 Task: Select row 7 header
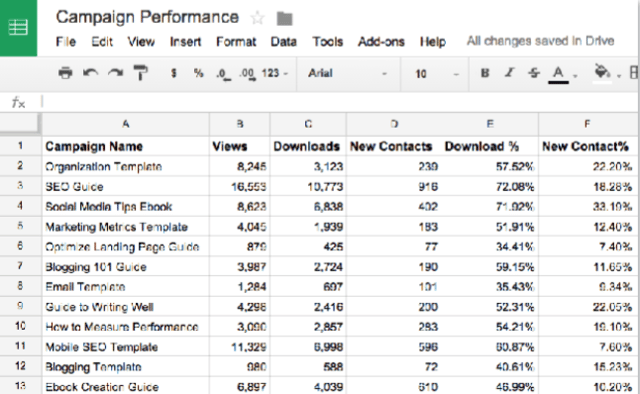coord(20,266)
